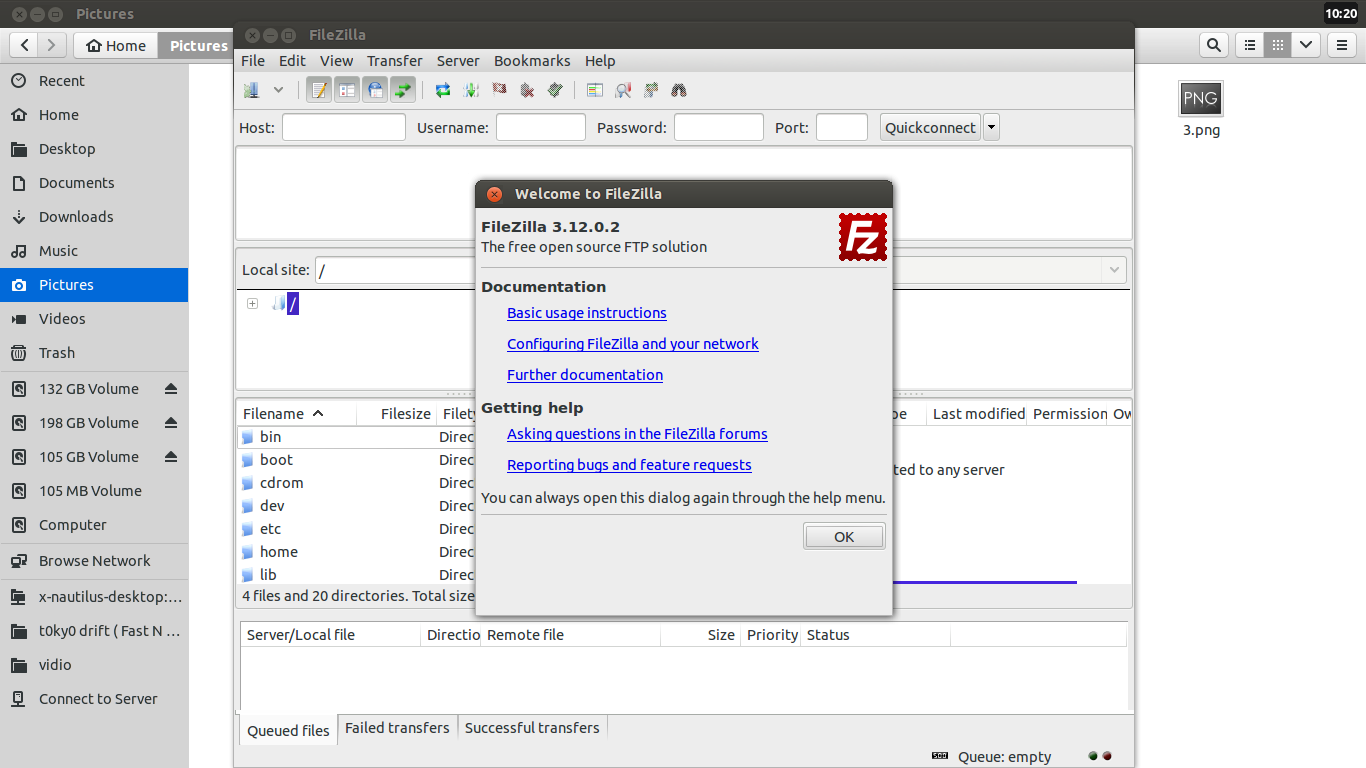This screenshot has width=1366, height=768.
Task: Open the Server menu
Action: tap(458, 61)
